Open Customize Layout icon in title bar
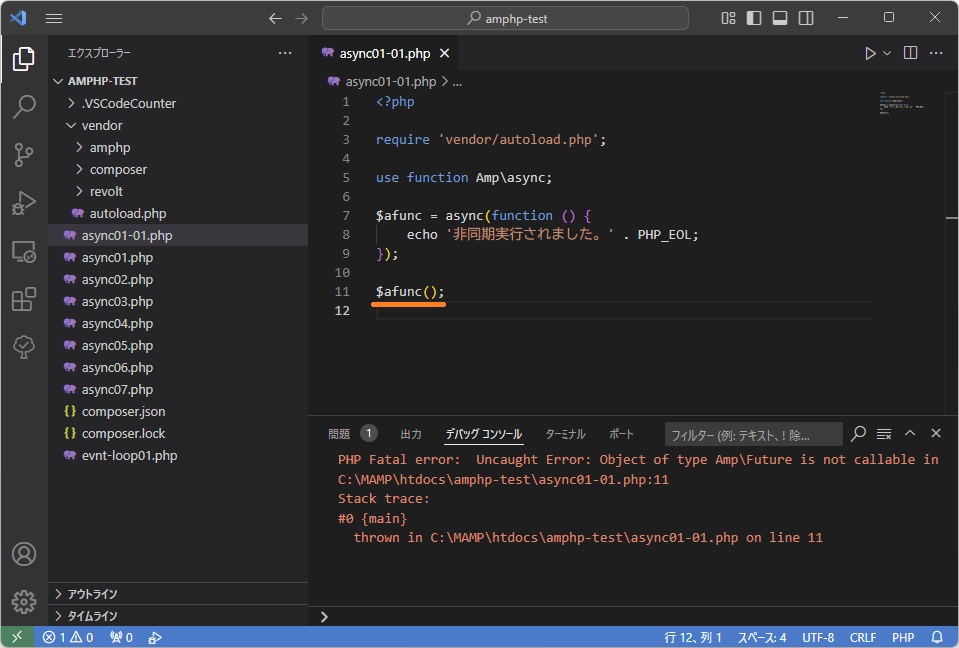 (x=728, y=18)
